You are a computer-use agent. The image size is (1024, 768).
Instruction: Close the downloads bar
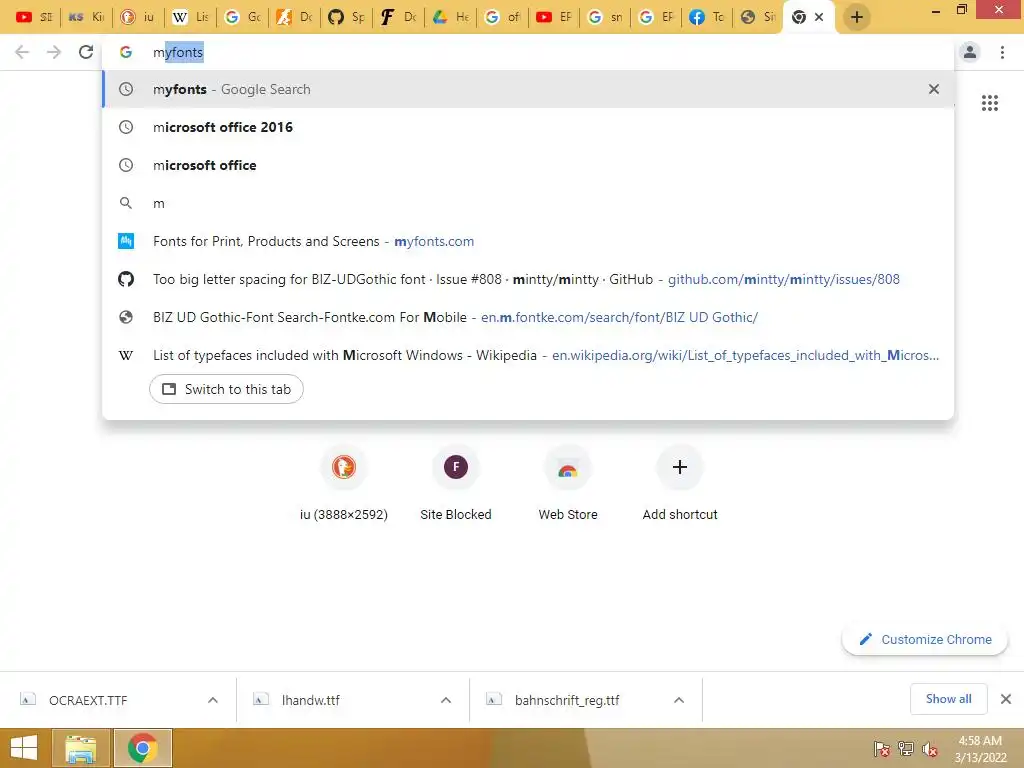(1006, 699)
